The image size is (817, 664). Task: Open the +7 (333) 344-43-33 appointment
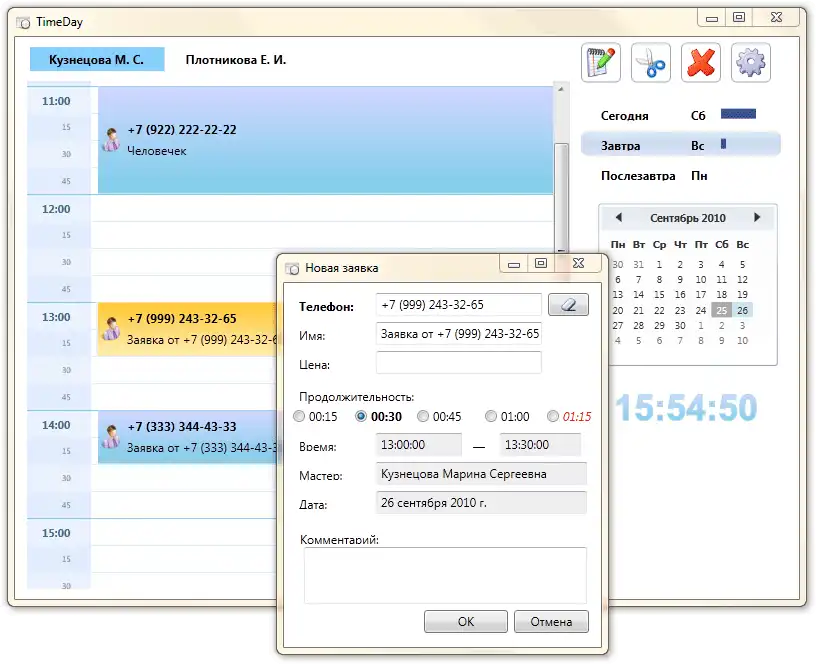pyautogui.click(x=188, y=437)
